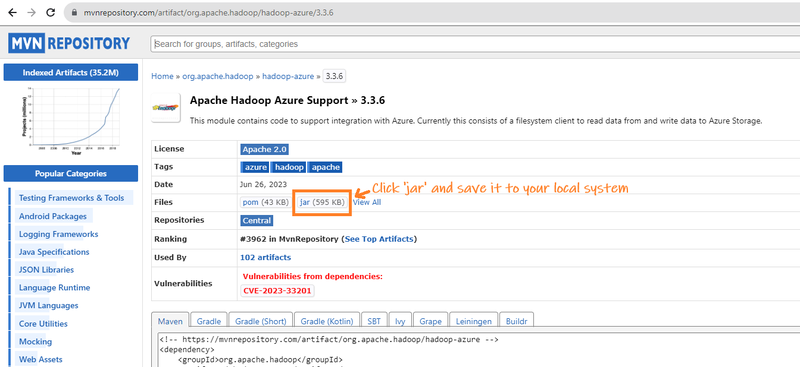Open org.apache.hadoop breadcrumb link
This screenshot has height=367, width=800.
[x=218, y=76]
